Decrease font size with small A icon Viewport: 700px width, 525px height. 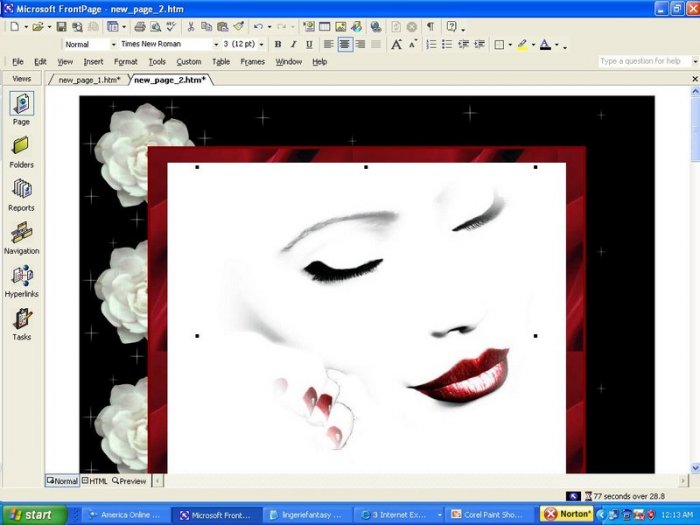(413, 43)
